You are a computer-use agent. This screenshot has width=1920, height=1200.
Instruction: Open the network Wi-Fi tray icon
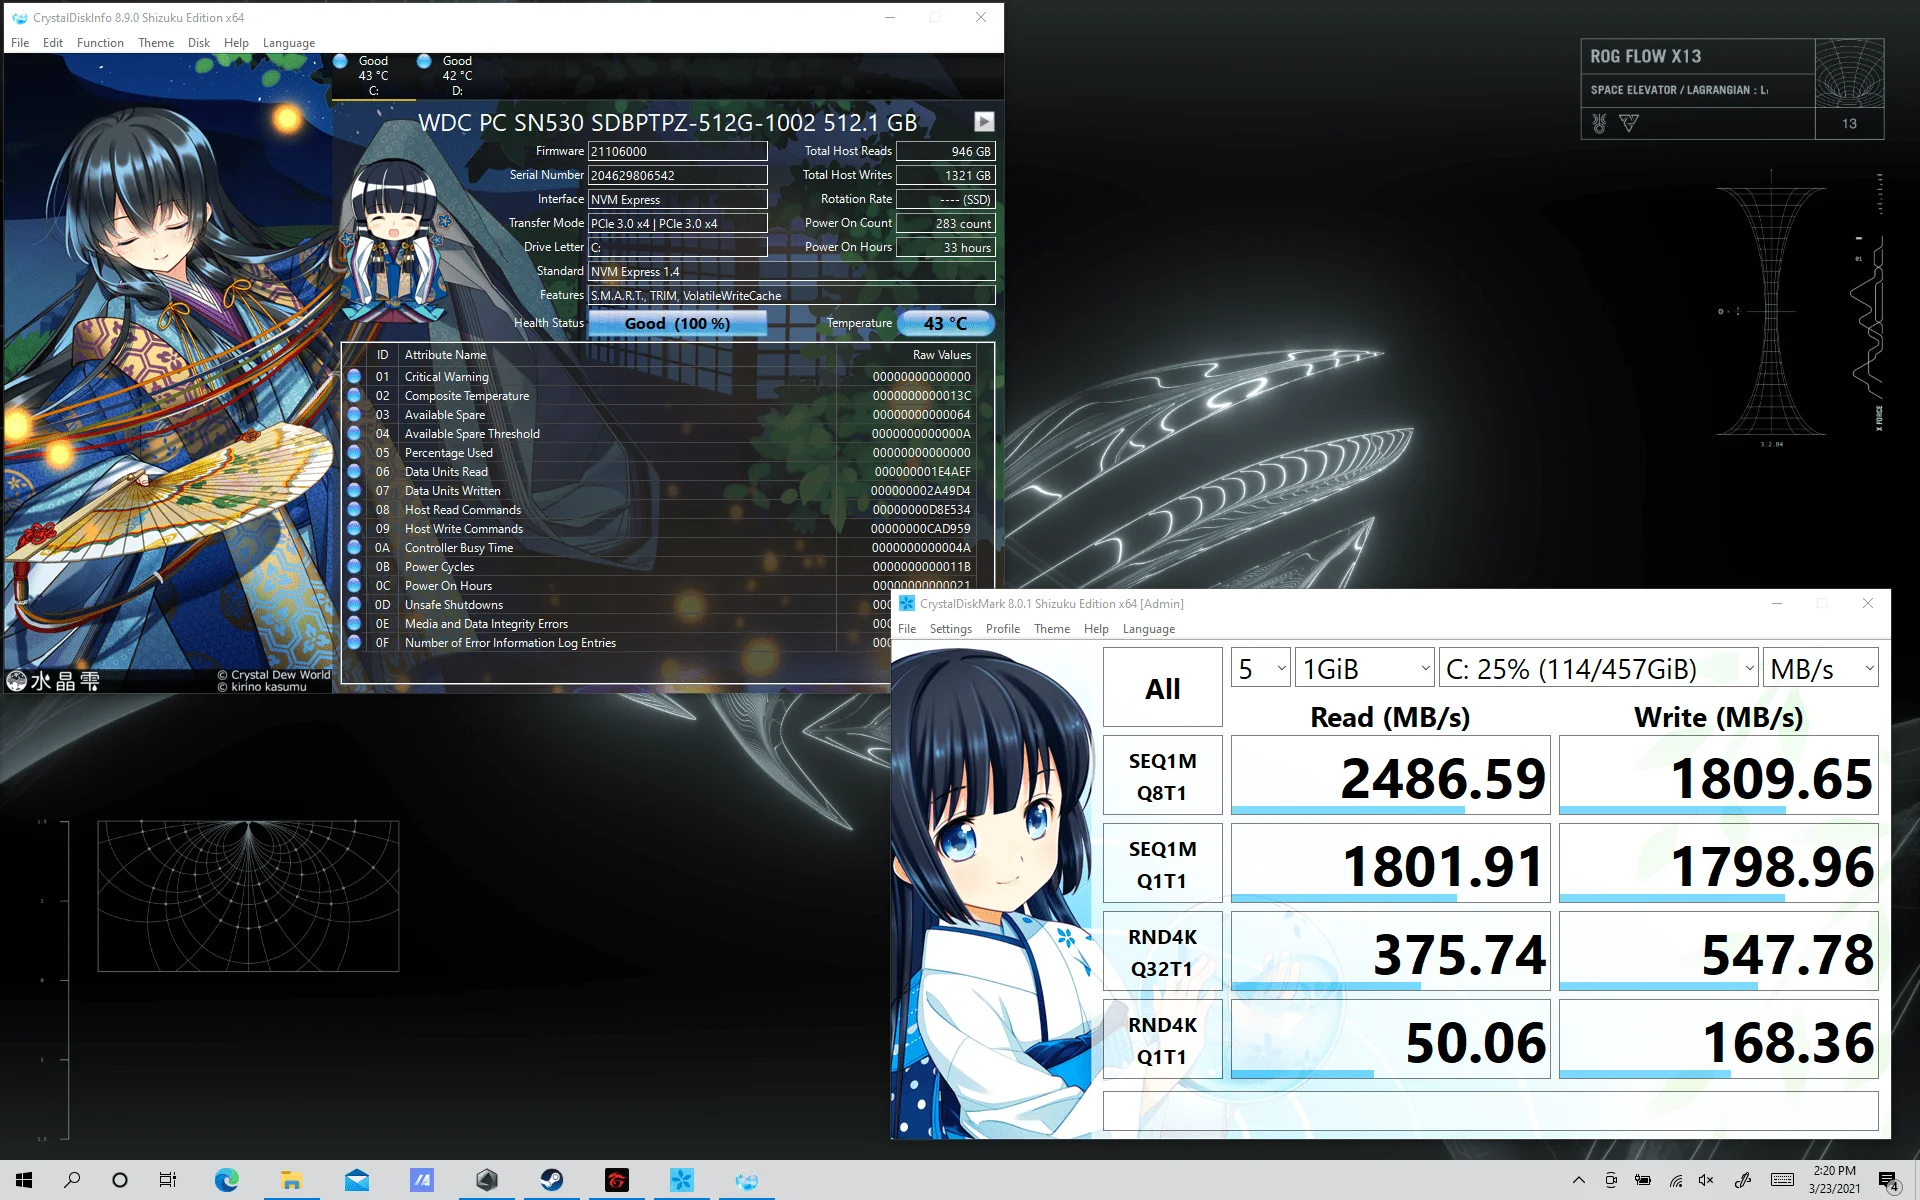pos(1675,1180)
